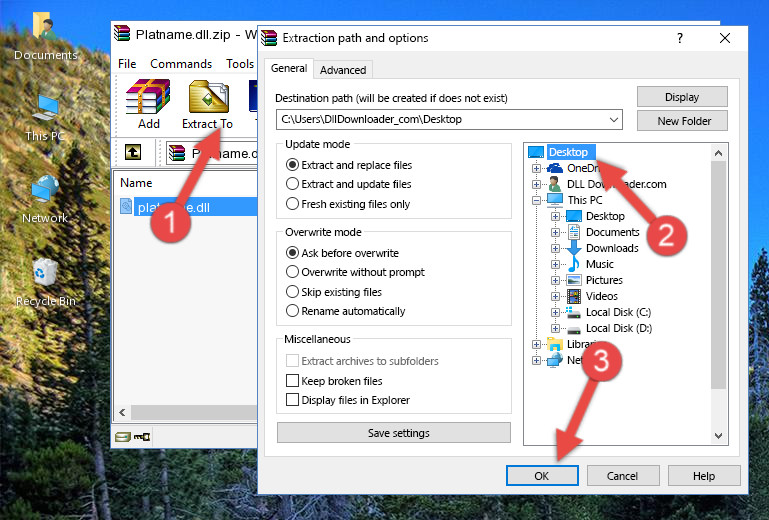Click the Display button
769x520 pixels.
click(682, 97)
